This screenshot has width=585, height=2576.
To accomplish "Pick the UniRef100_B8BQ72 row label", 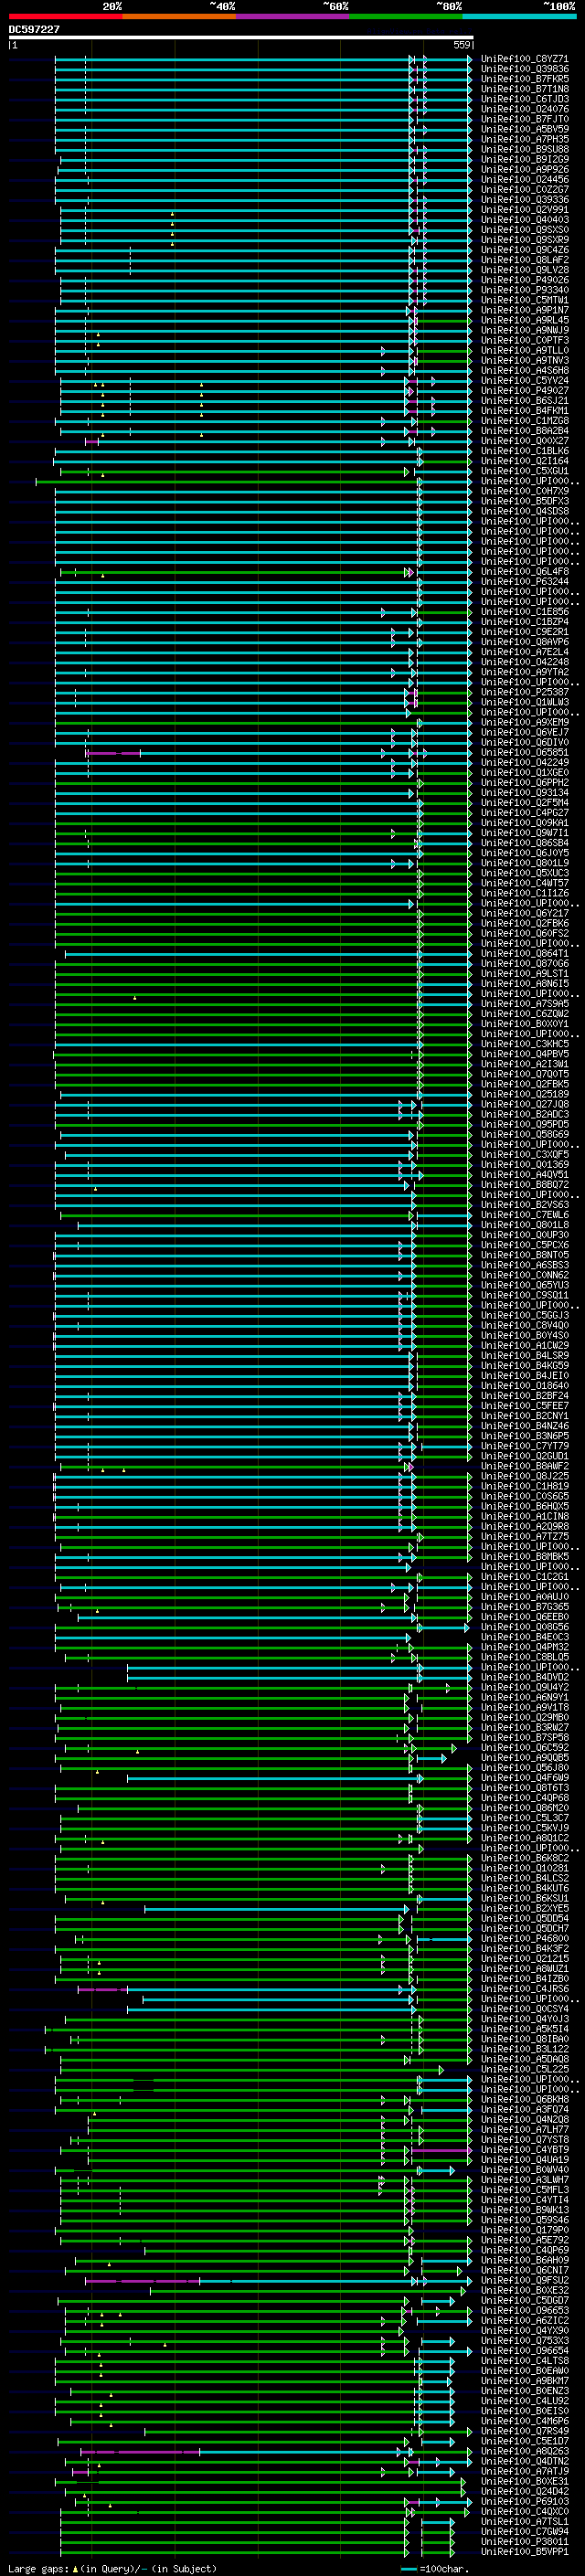I will point(525,1184).
